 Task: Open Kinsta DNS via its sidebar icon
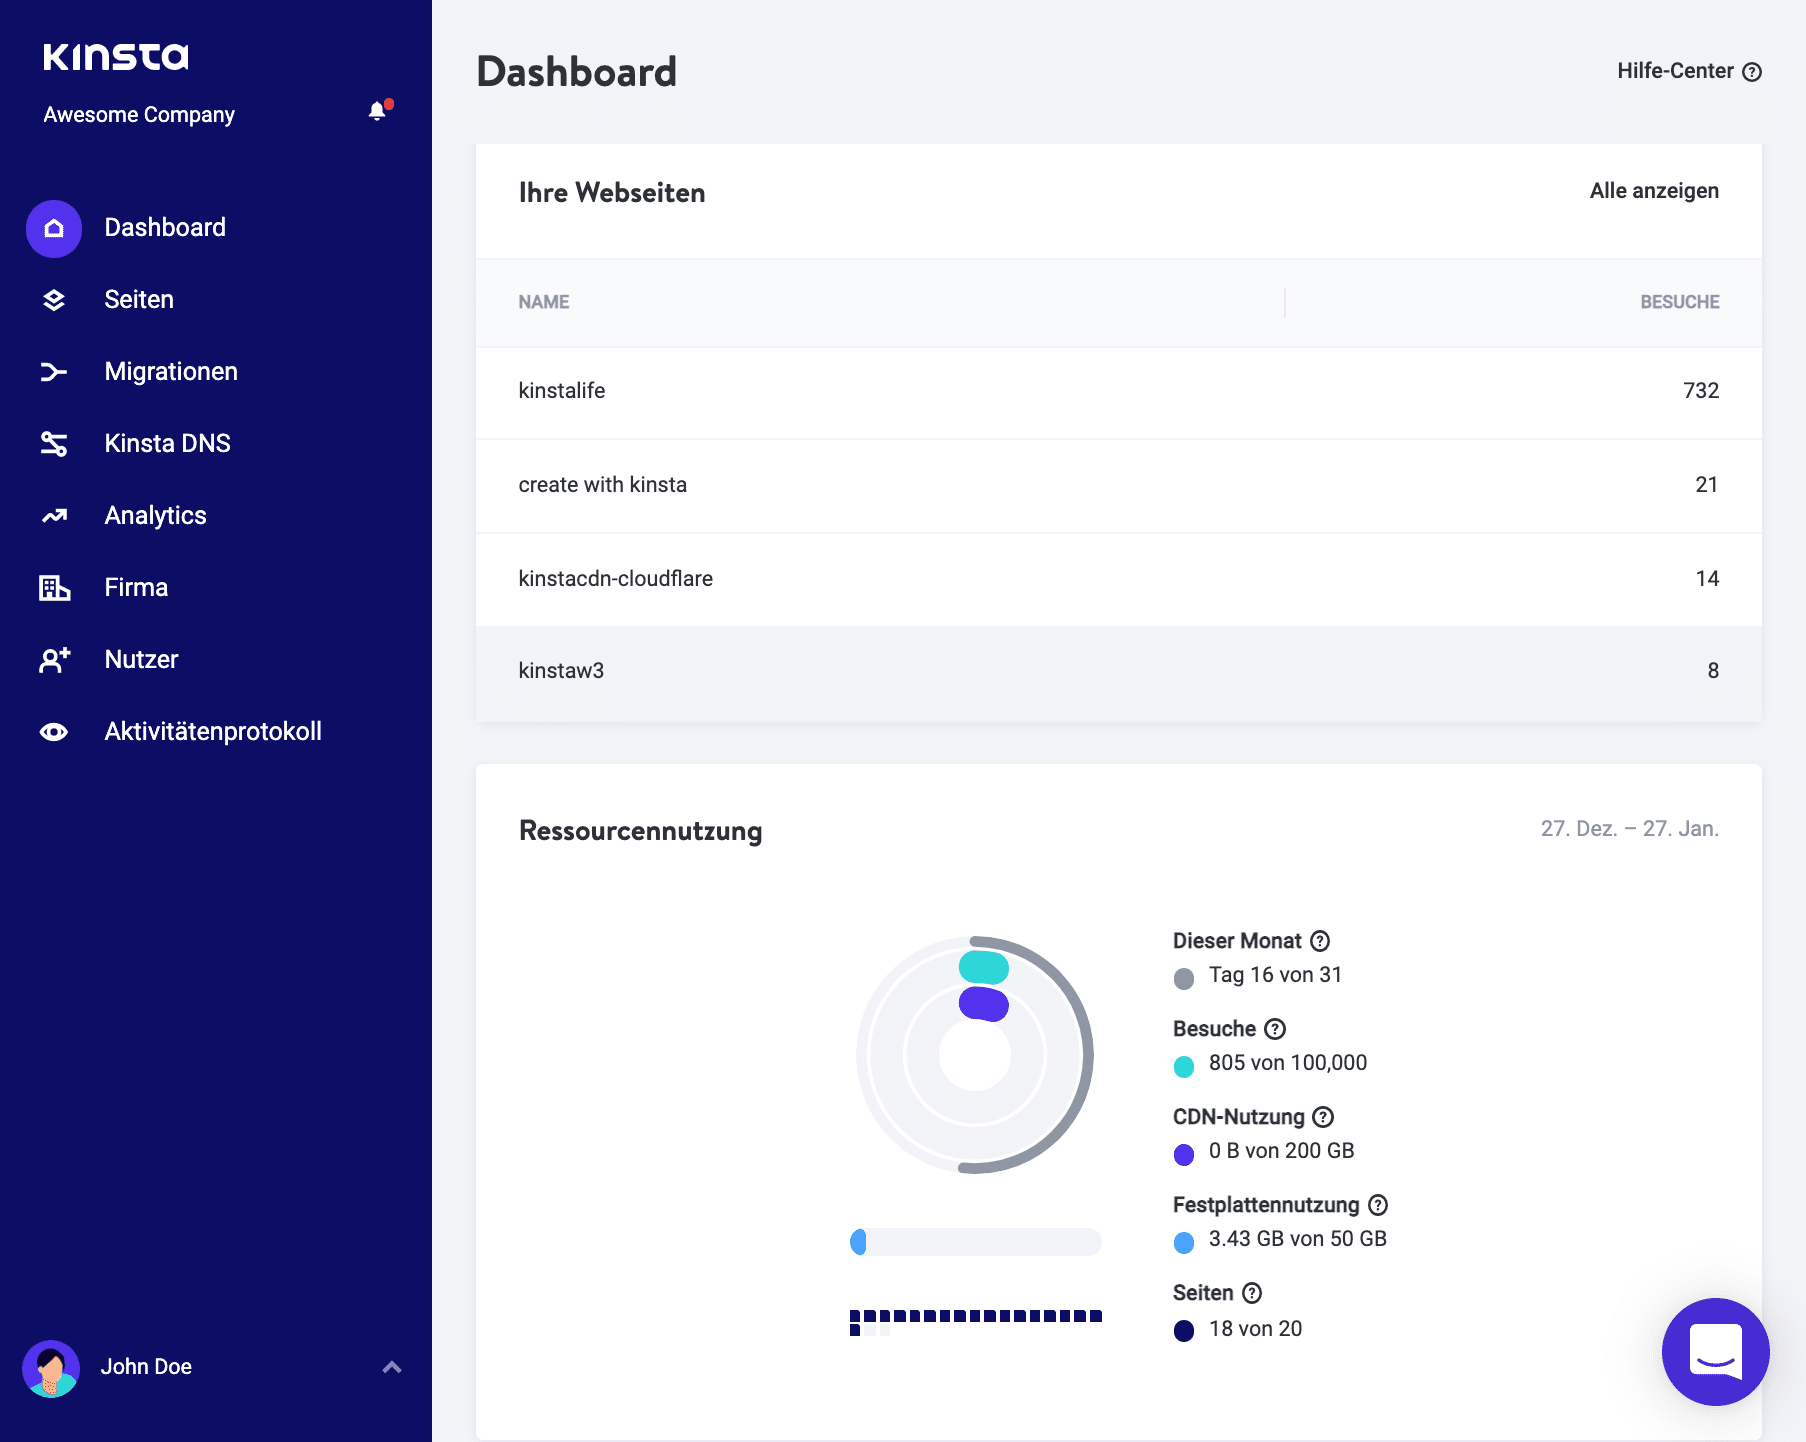click(53, 443)
